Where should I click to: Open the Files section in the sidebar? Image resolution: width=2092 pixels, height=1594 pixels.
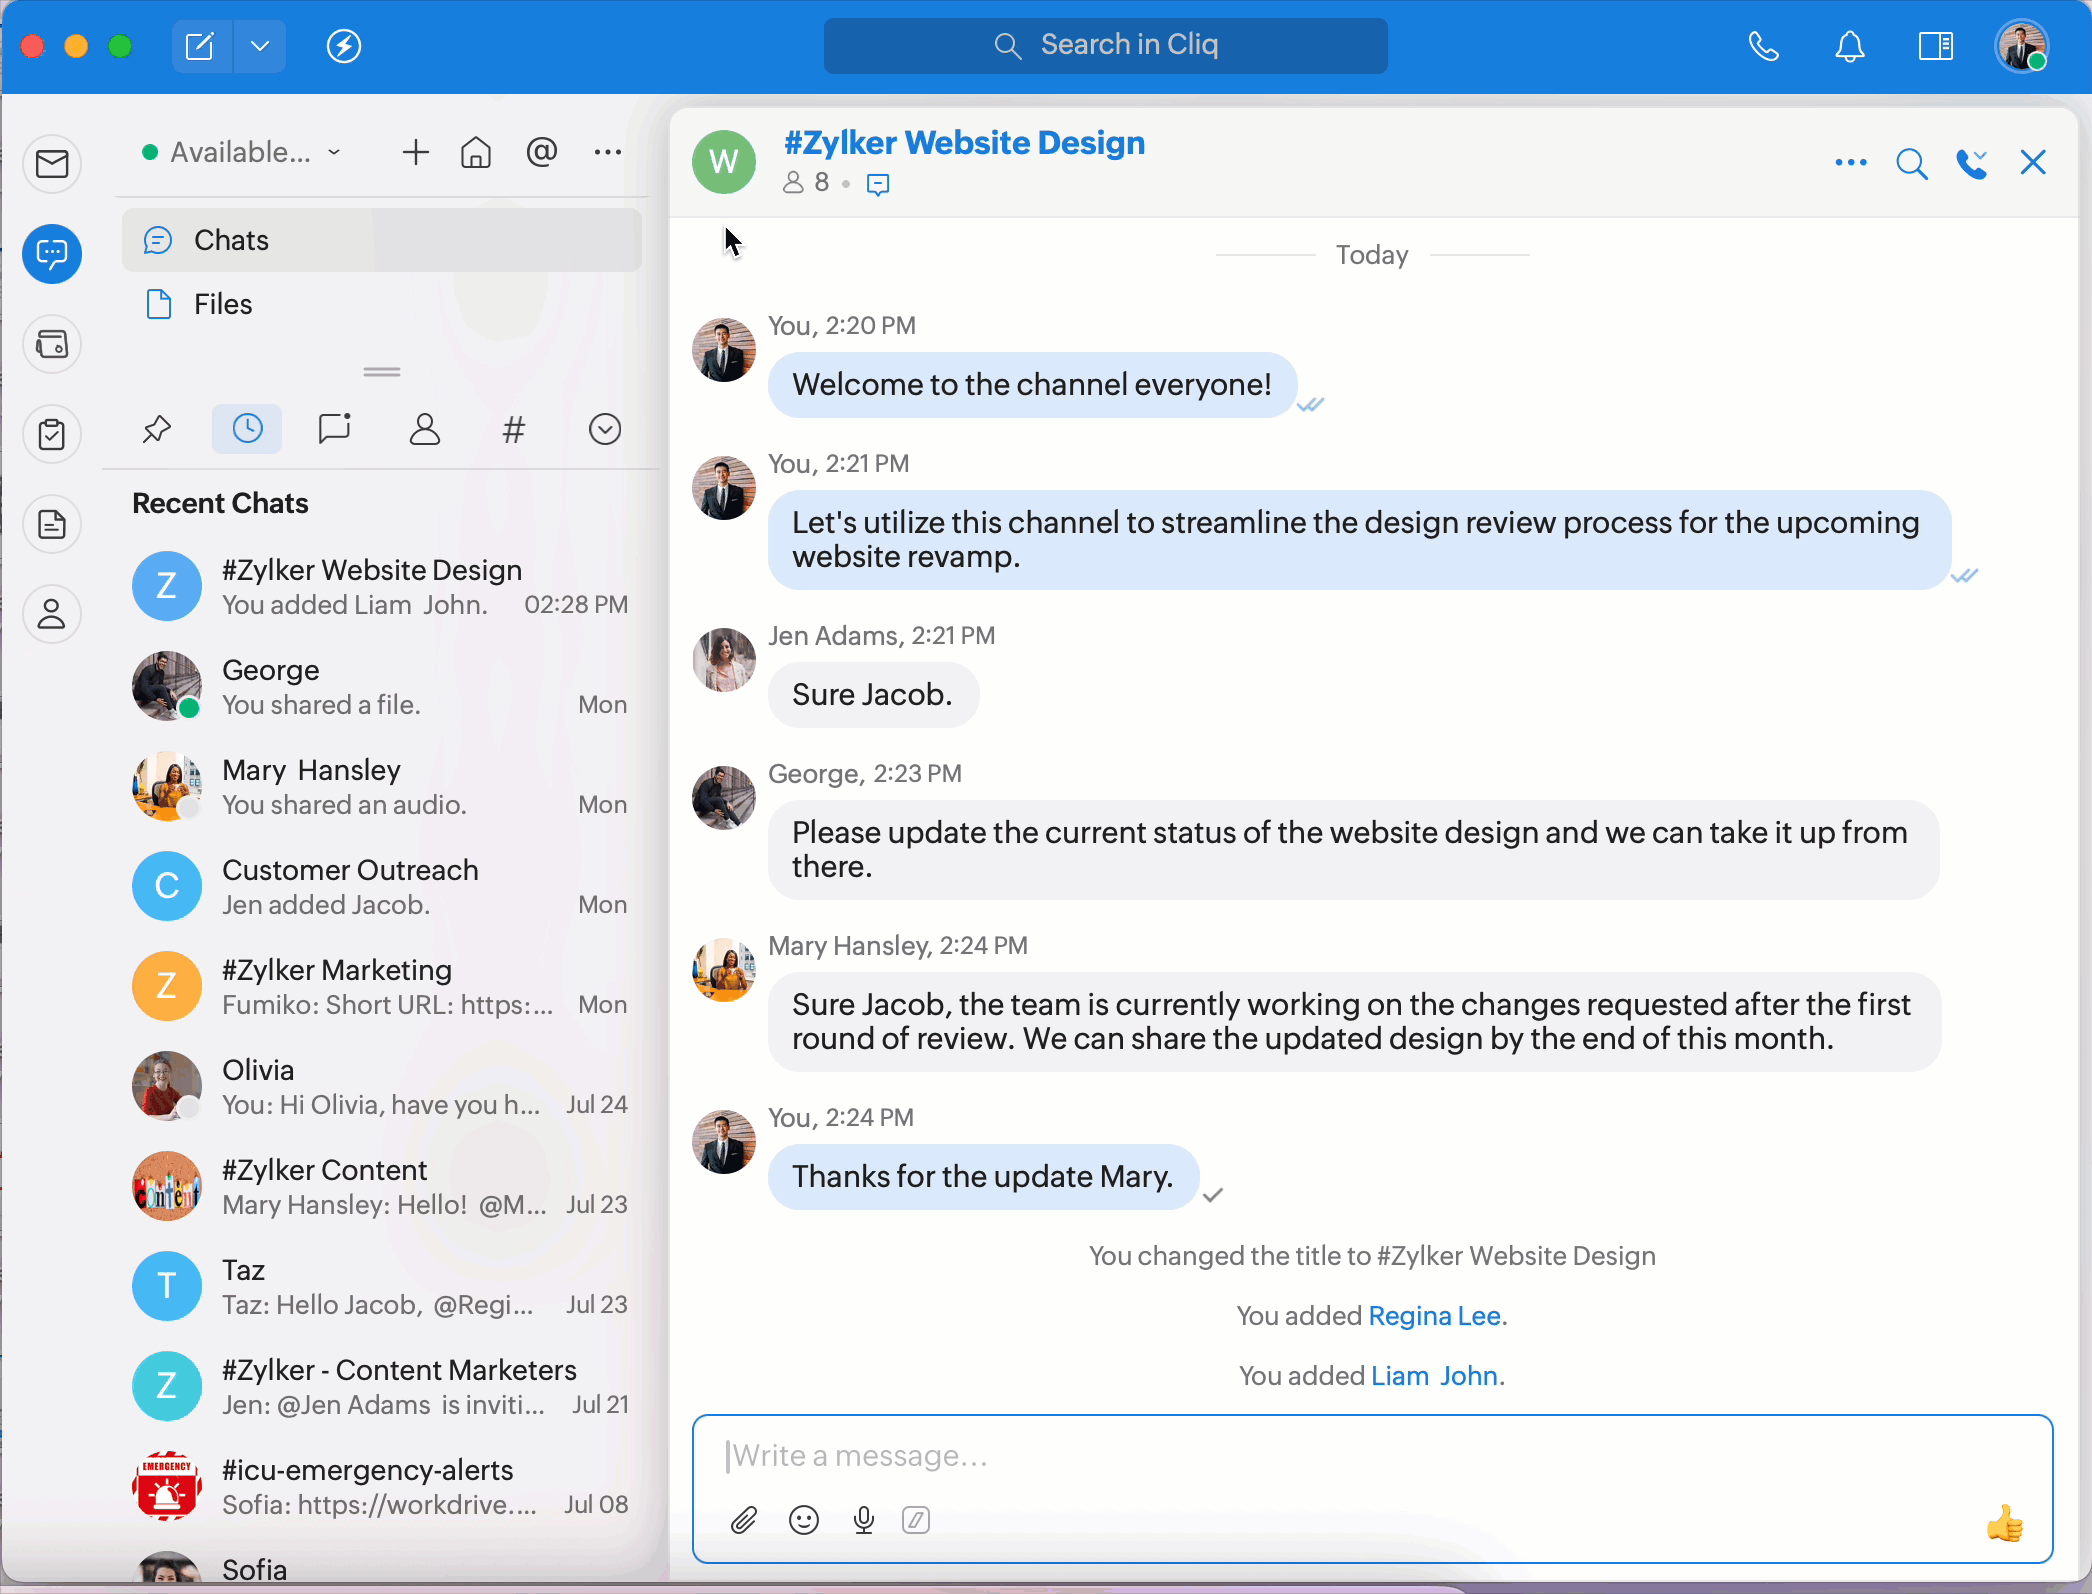point(222,304)
